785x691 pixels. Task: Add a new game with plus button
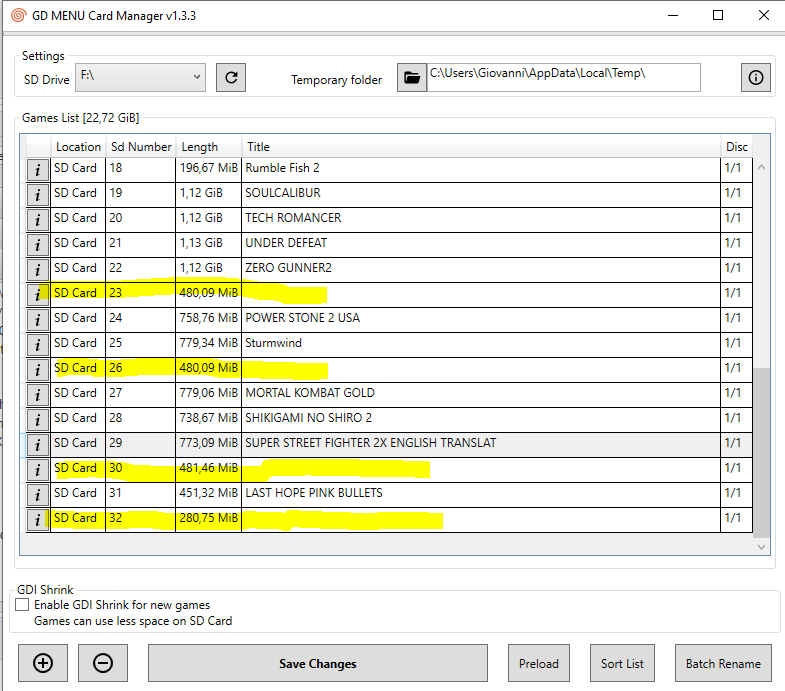(43, 663)
